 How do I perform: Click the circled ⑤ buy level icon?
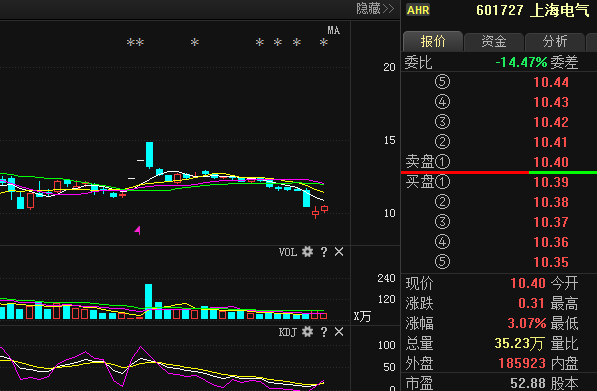click(442, 262)
